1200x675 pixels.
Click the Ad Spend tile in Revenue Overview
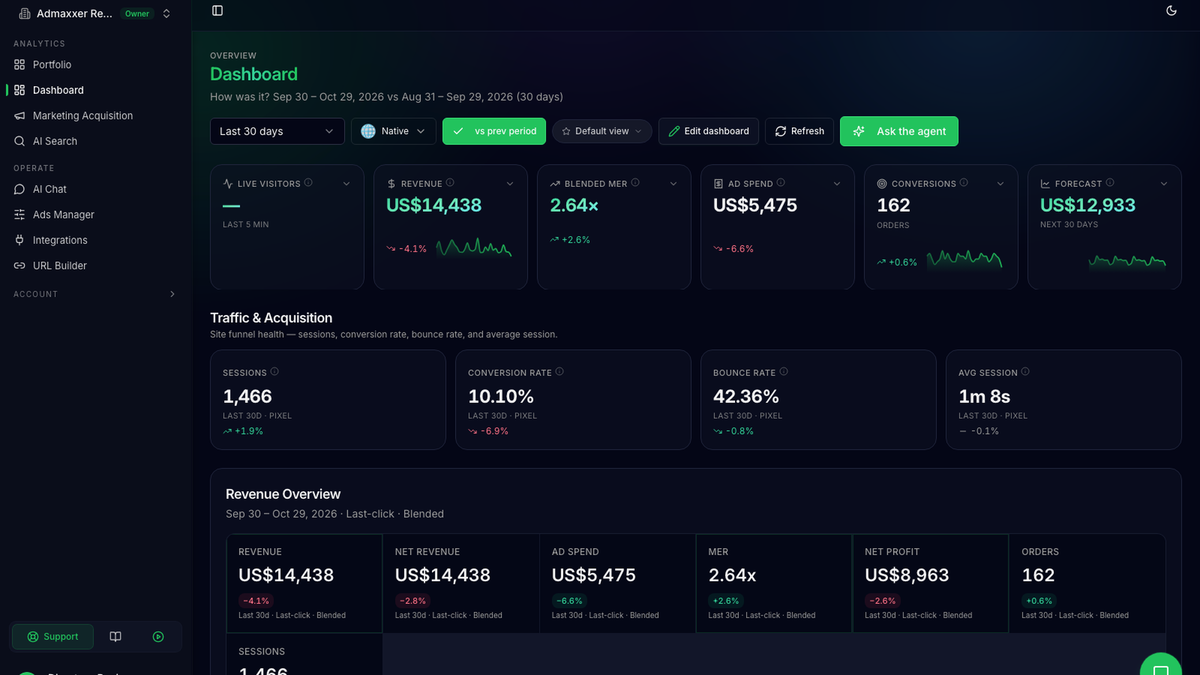[617, 583]
